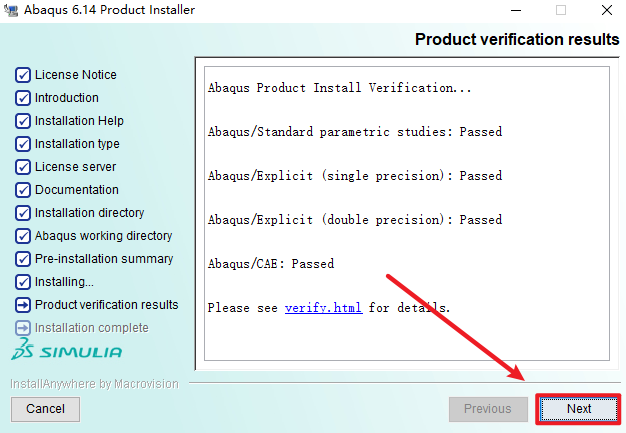Click the Pre-installation summary checkmark
The height and width of the screenshot is (433, 626).
pyautogui.click(x=23, y=259)
